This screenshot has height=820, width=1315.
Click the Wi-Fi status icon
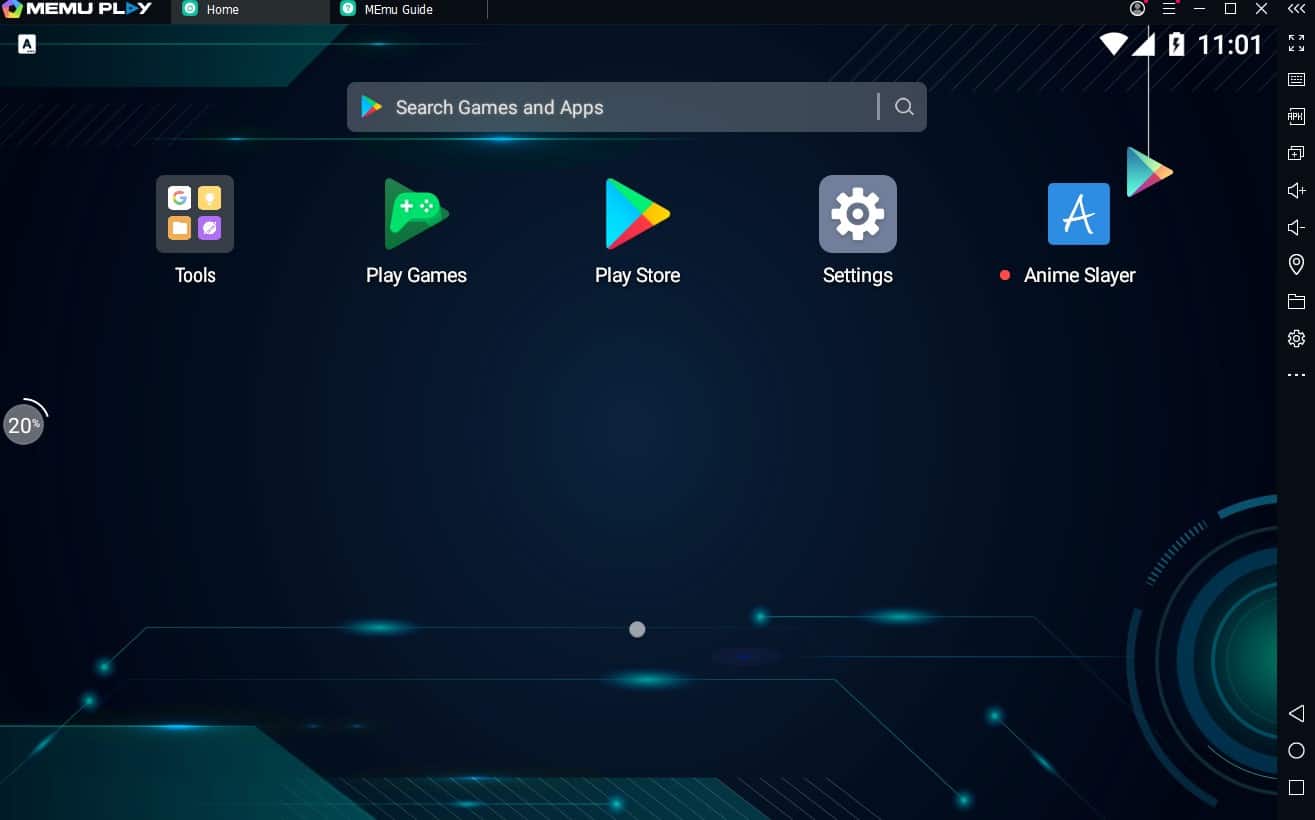click(1113, 44)
